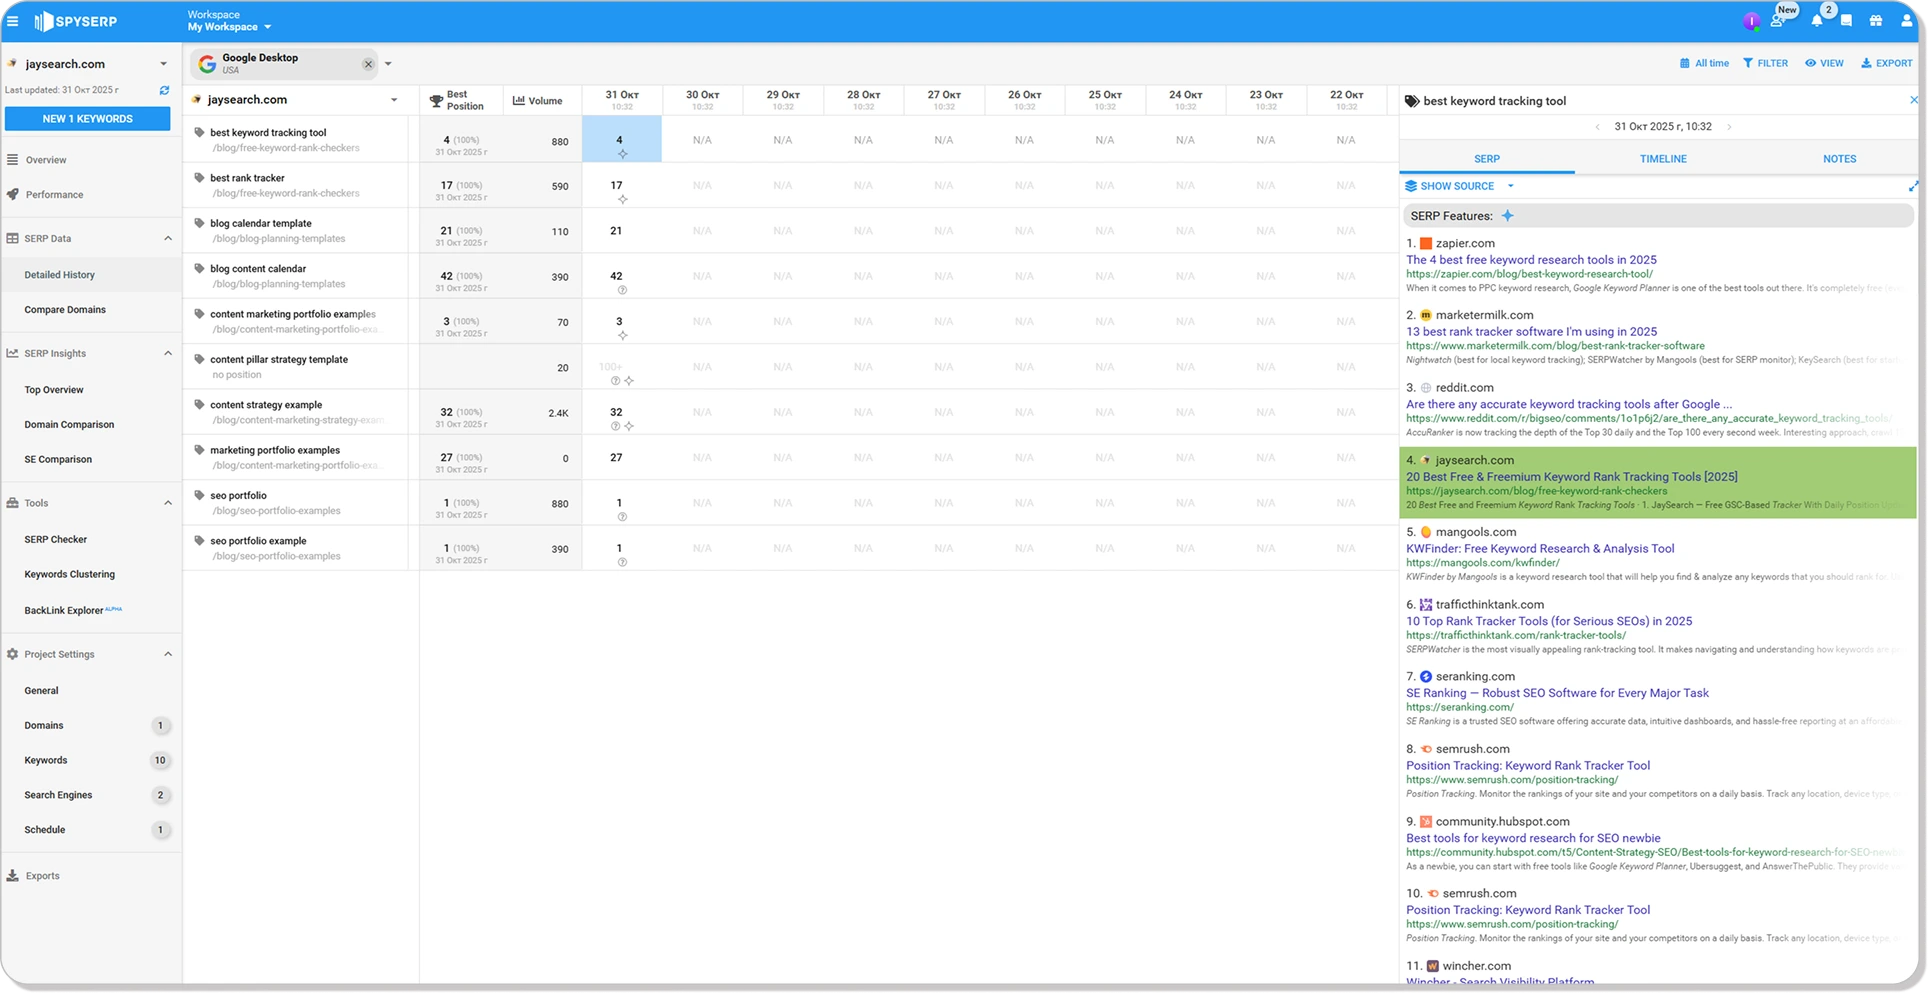Click the tag icon for best rank tracker
This screenshot has width=1928, height=993.
[x=199, y=178]
